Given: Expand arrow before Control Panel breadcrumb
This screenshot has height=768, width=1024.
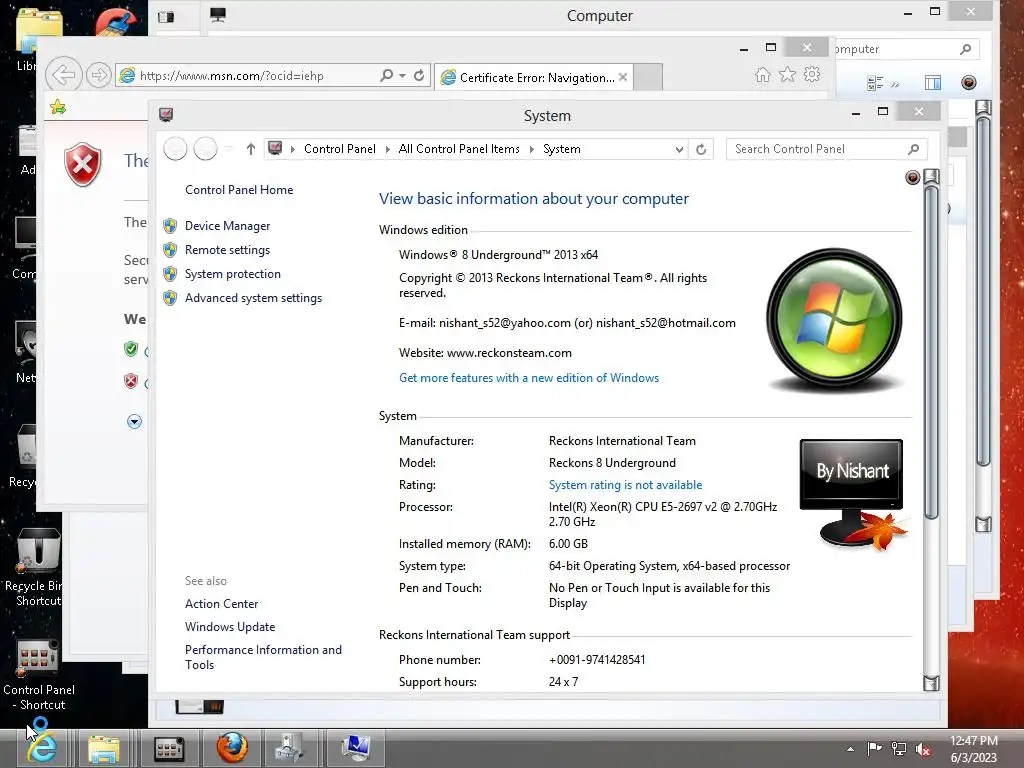Looking at the screenshot, I should (x=293, y=150).
